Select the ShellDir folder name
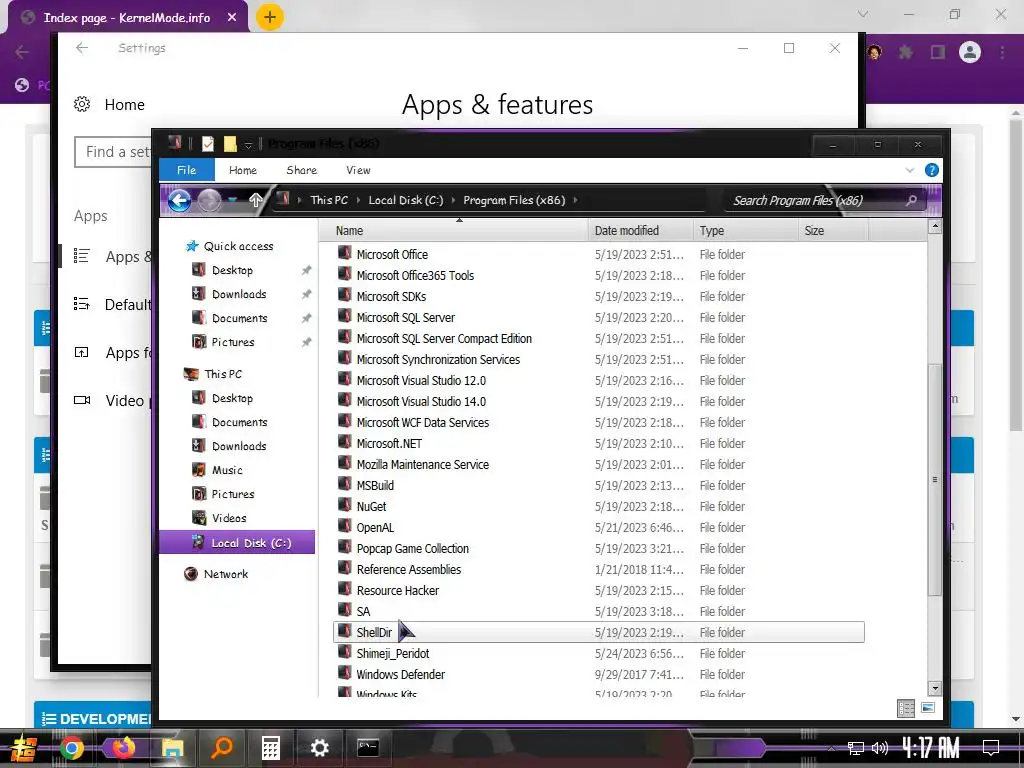Viewport: 1024px width, 768px height. (x=374, y=632)
